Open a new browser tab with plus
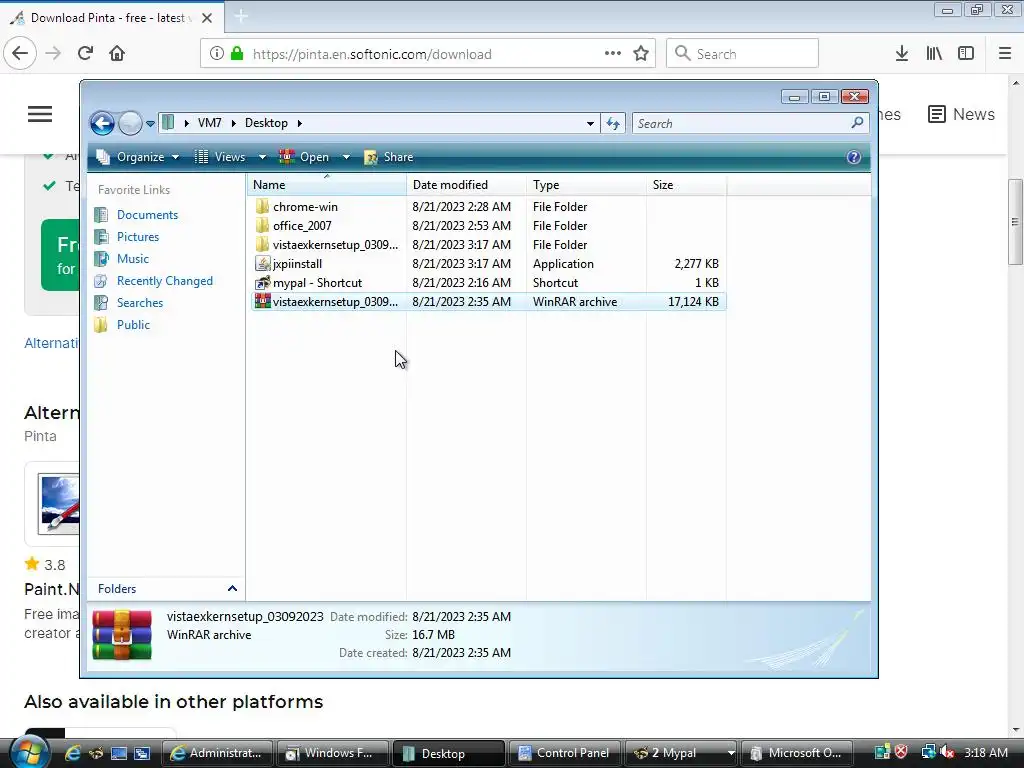Image resolution: width=1024 pixels, height=768 pixels. 241,16
